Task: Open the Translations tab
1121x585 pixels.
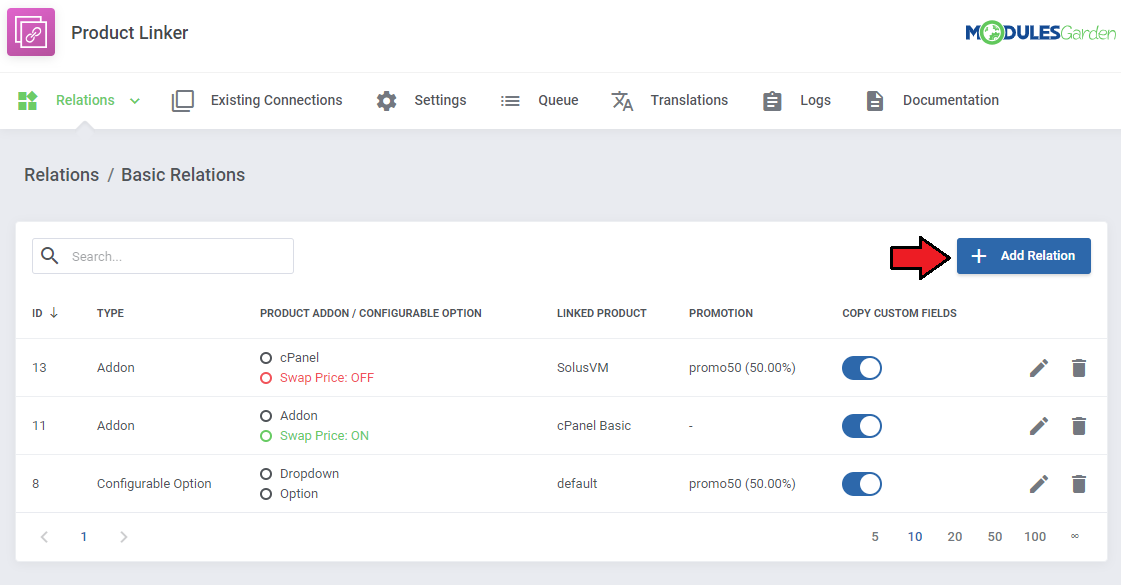Action: click(x=689, y=100)
